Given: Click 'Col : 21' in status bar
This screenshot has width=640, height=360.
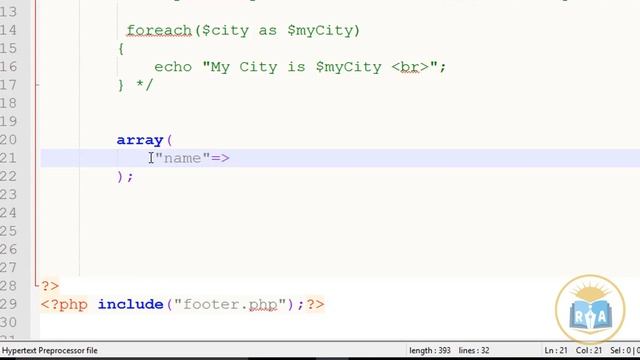Looking at the screenshot, I should pyautogui.click(x=589, y=351).
